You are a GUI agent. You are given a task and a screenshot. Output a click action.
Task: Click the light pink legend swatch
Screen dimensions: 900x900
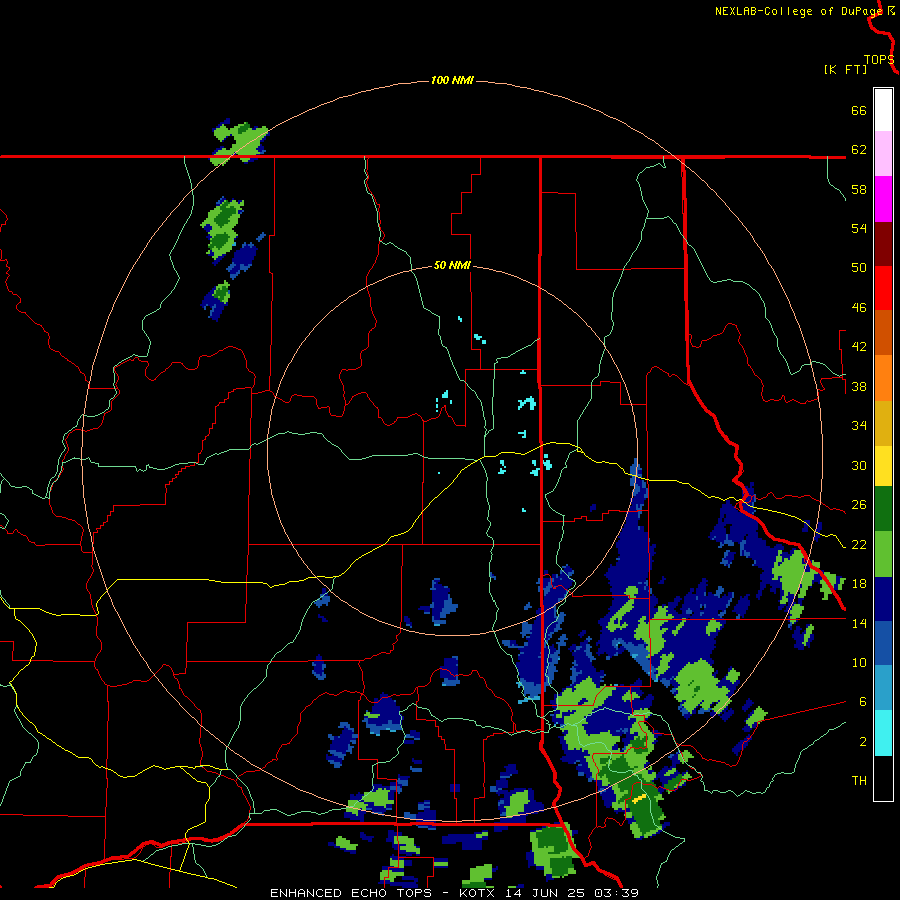(x=883, y=154)
